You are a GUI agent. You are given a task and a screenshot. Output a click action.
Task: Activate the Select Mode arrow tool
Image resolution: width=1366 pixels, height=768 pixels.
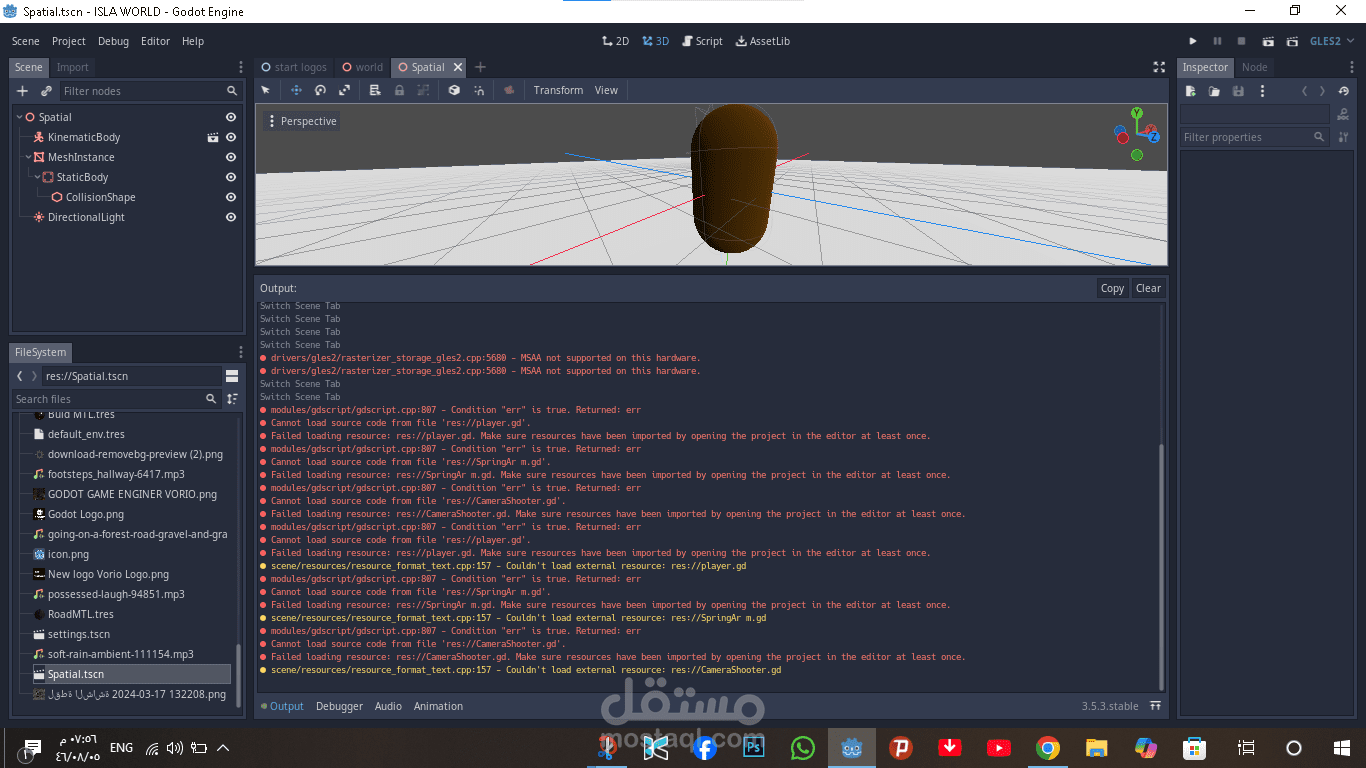point(266,90)
